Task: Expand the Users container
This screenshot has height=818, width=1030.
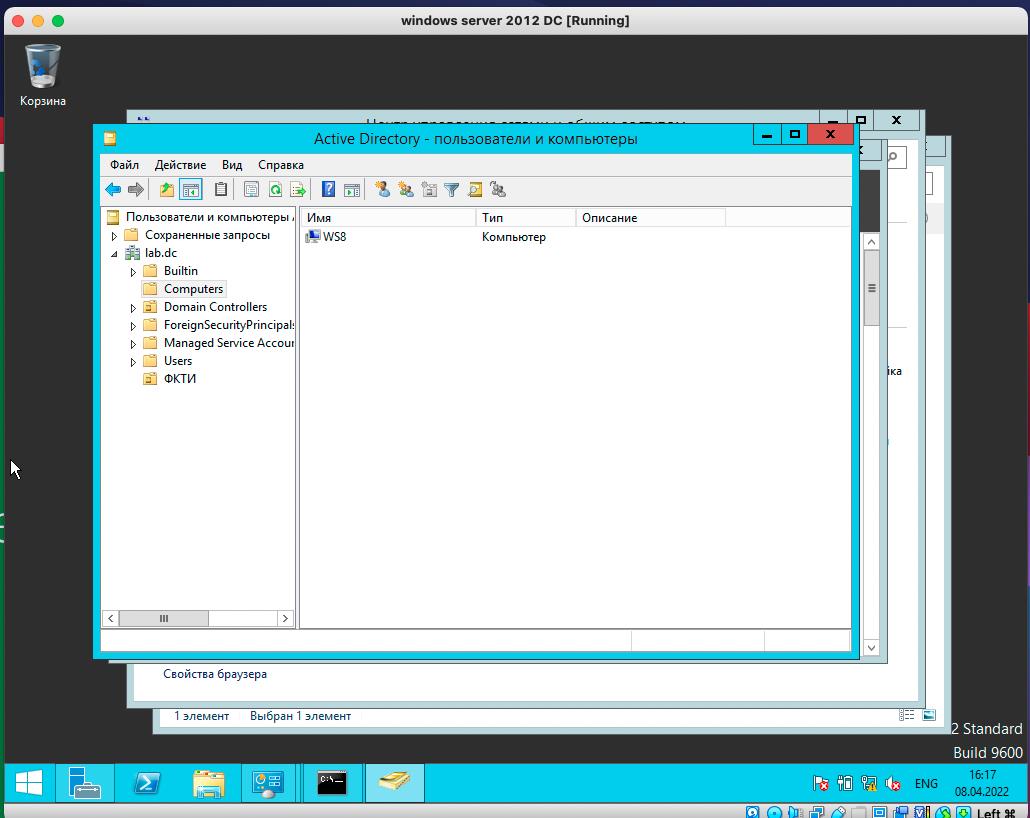Action: 133,361
